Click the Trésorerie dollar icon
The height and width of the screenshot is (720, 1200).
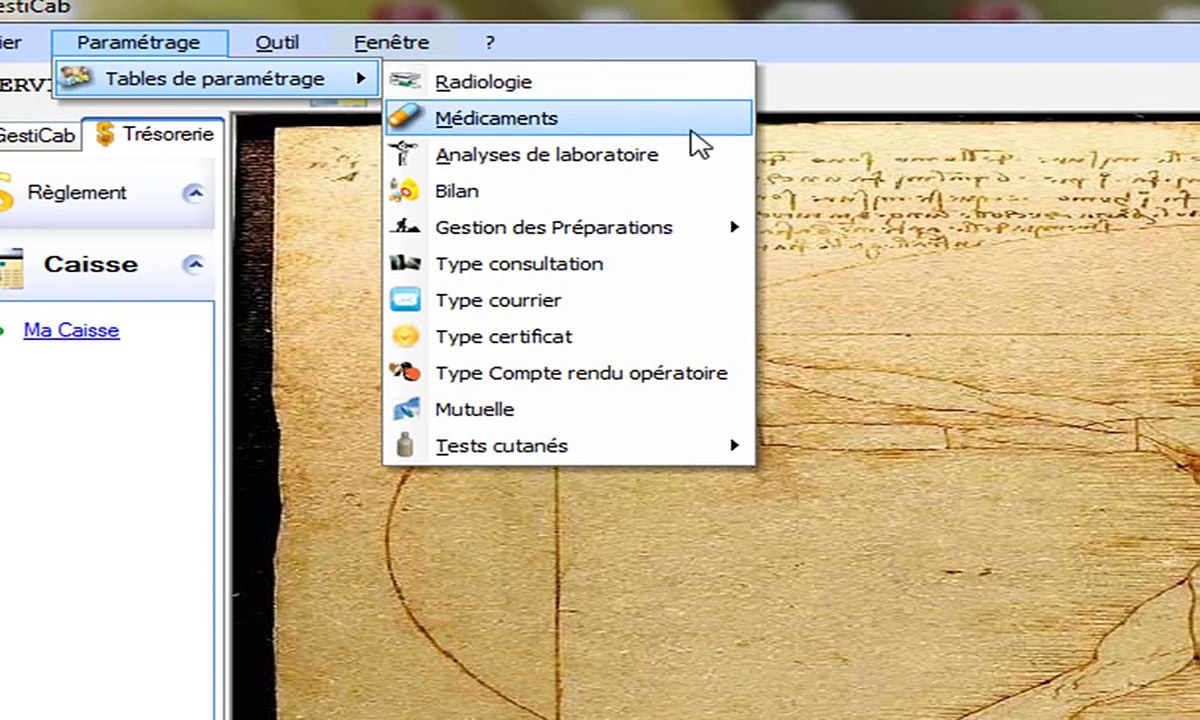point(105,135)
